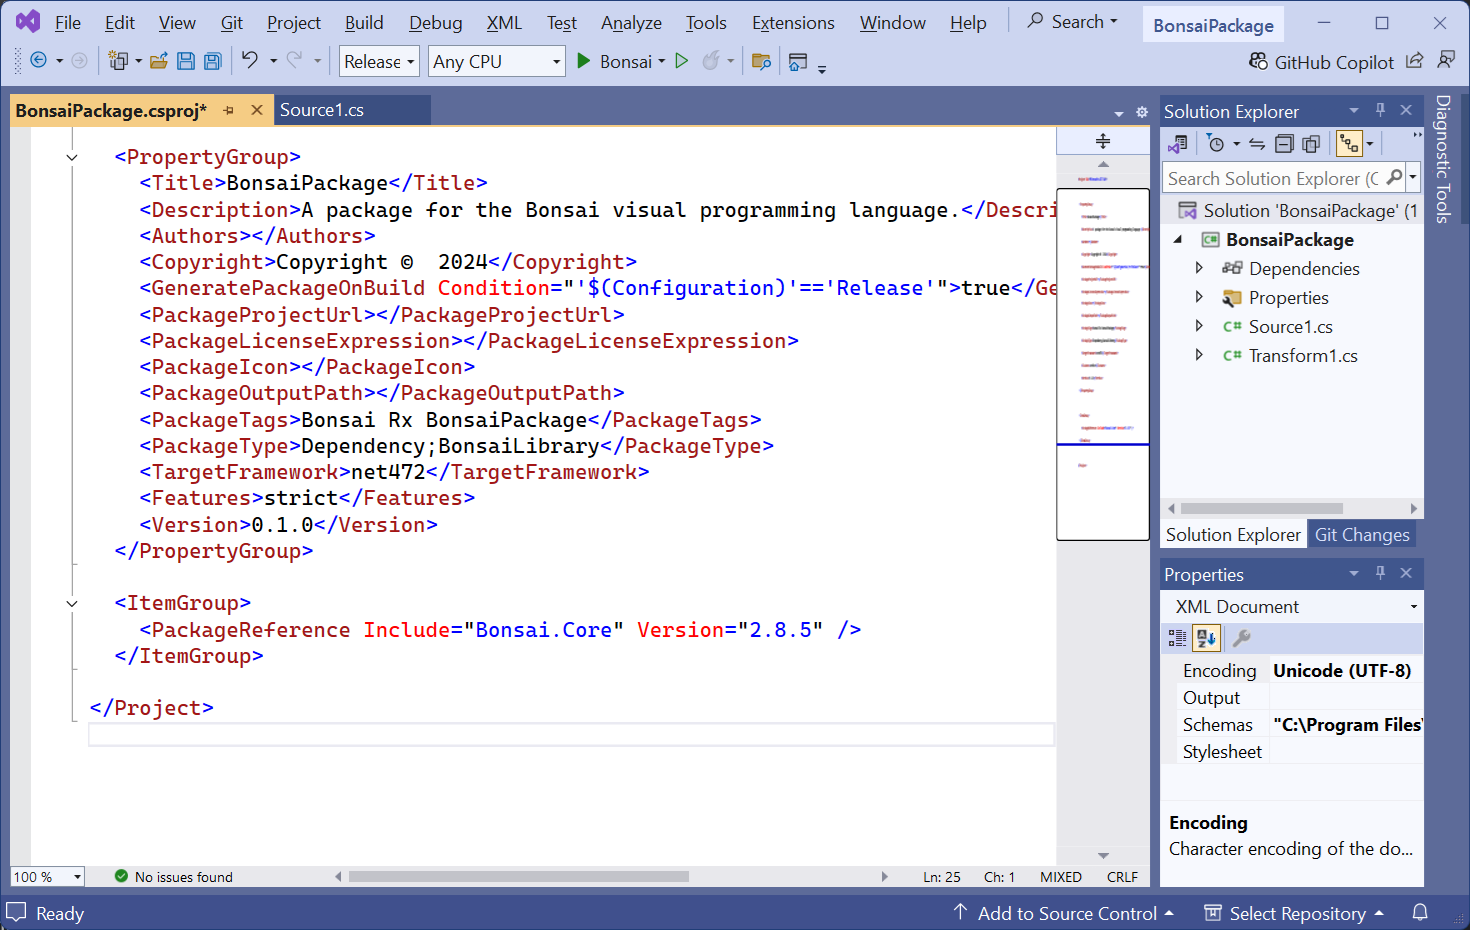Click Collapse All icon in Solution Explorer
Screen dimensions: 1470x930
tap(1284, 144)
